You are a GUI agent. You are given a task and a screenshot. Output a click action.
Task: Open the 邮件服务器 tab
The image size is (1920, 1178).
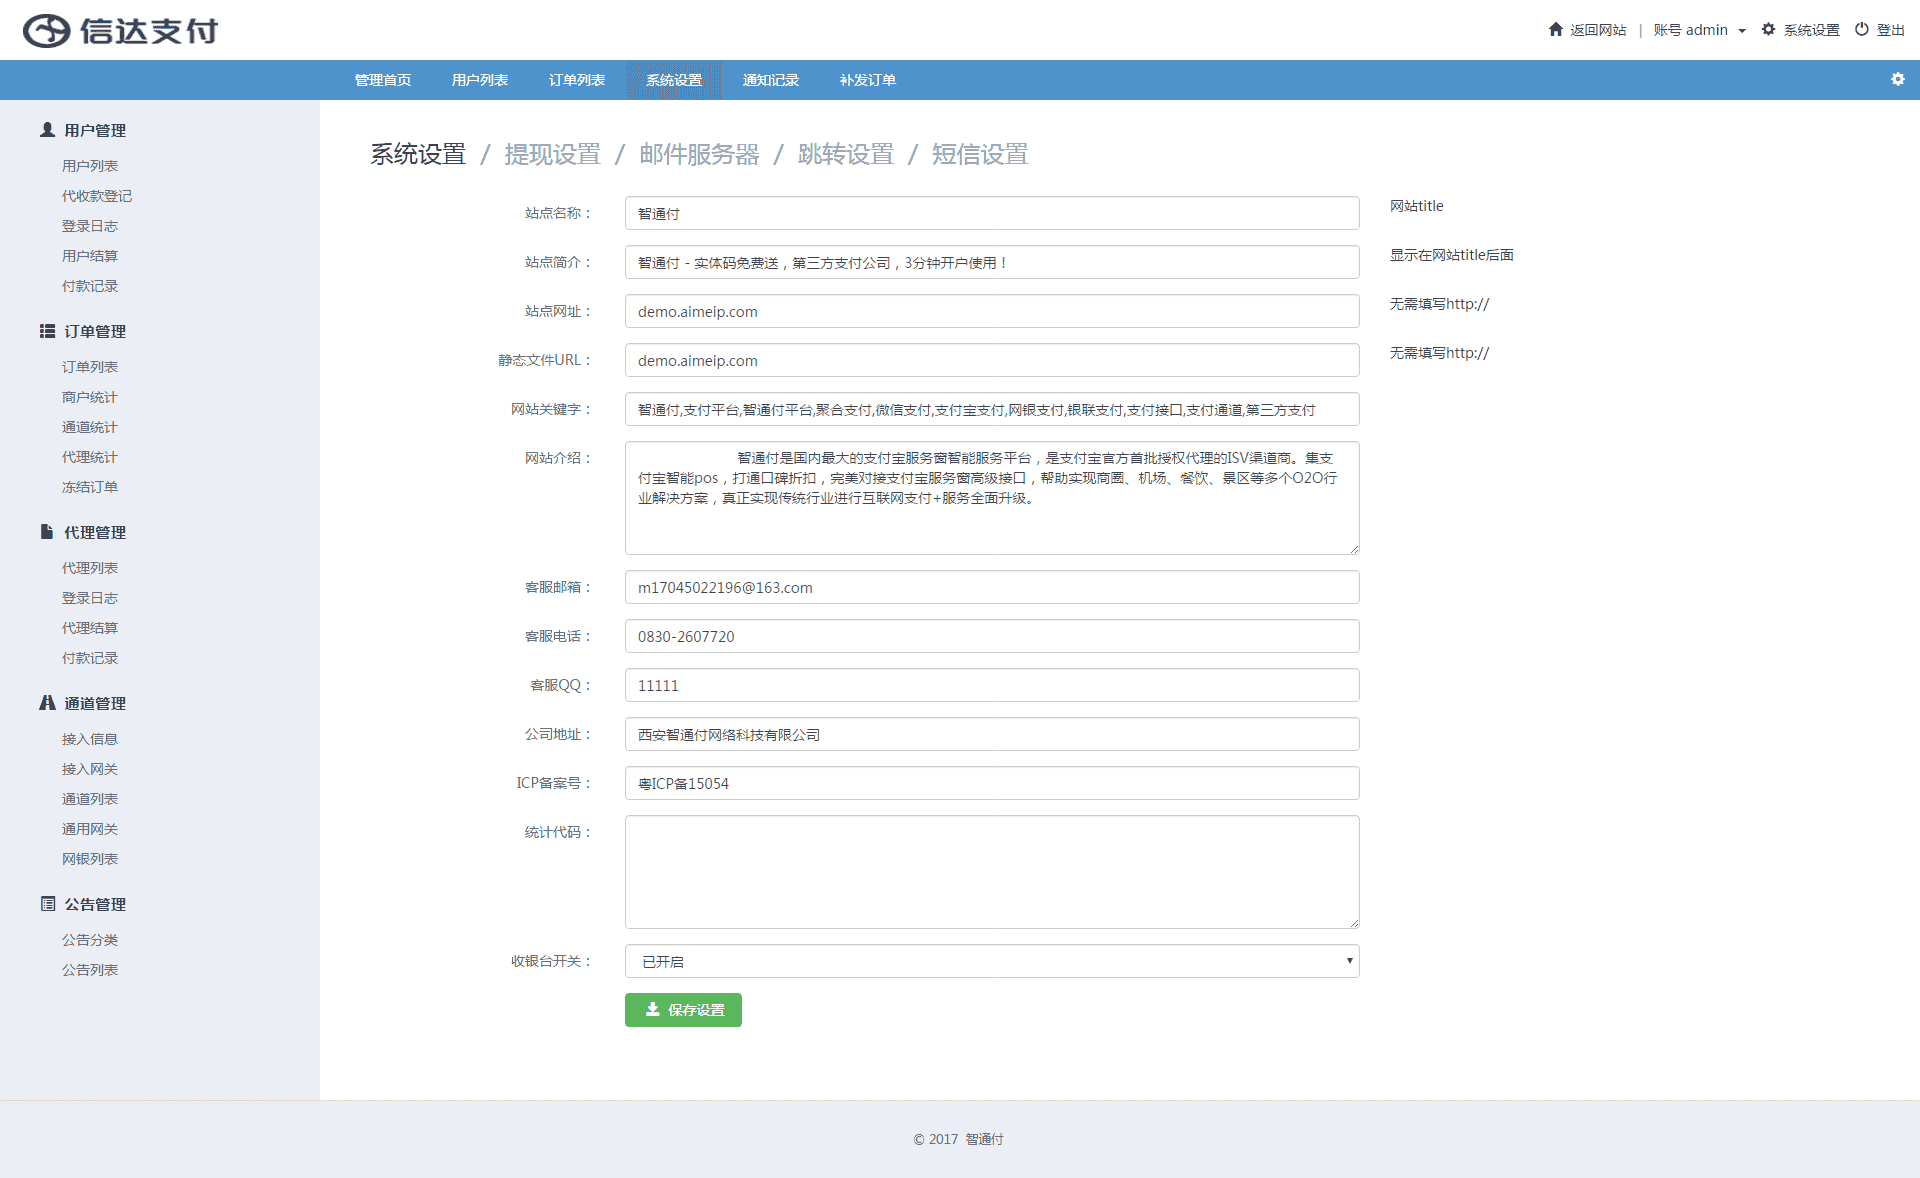point(699,154)
